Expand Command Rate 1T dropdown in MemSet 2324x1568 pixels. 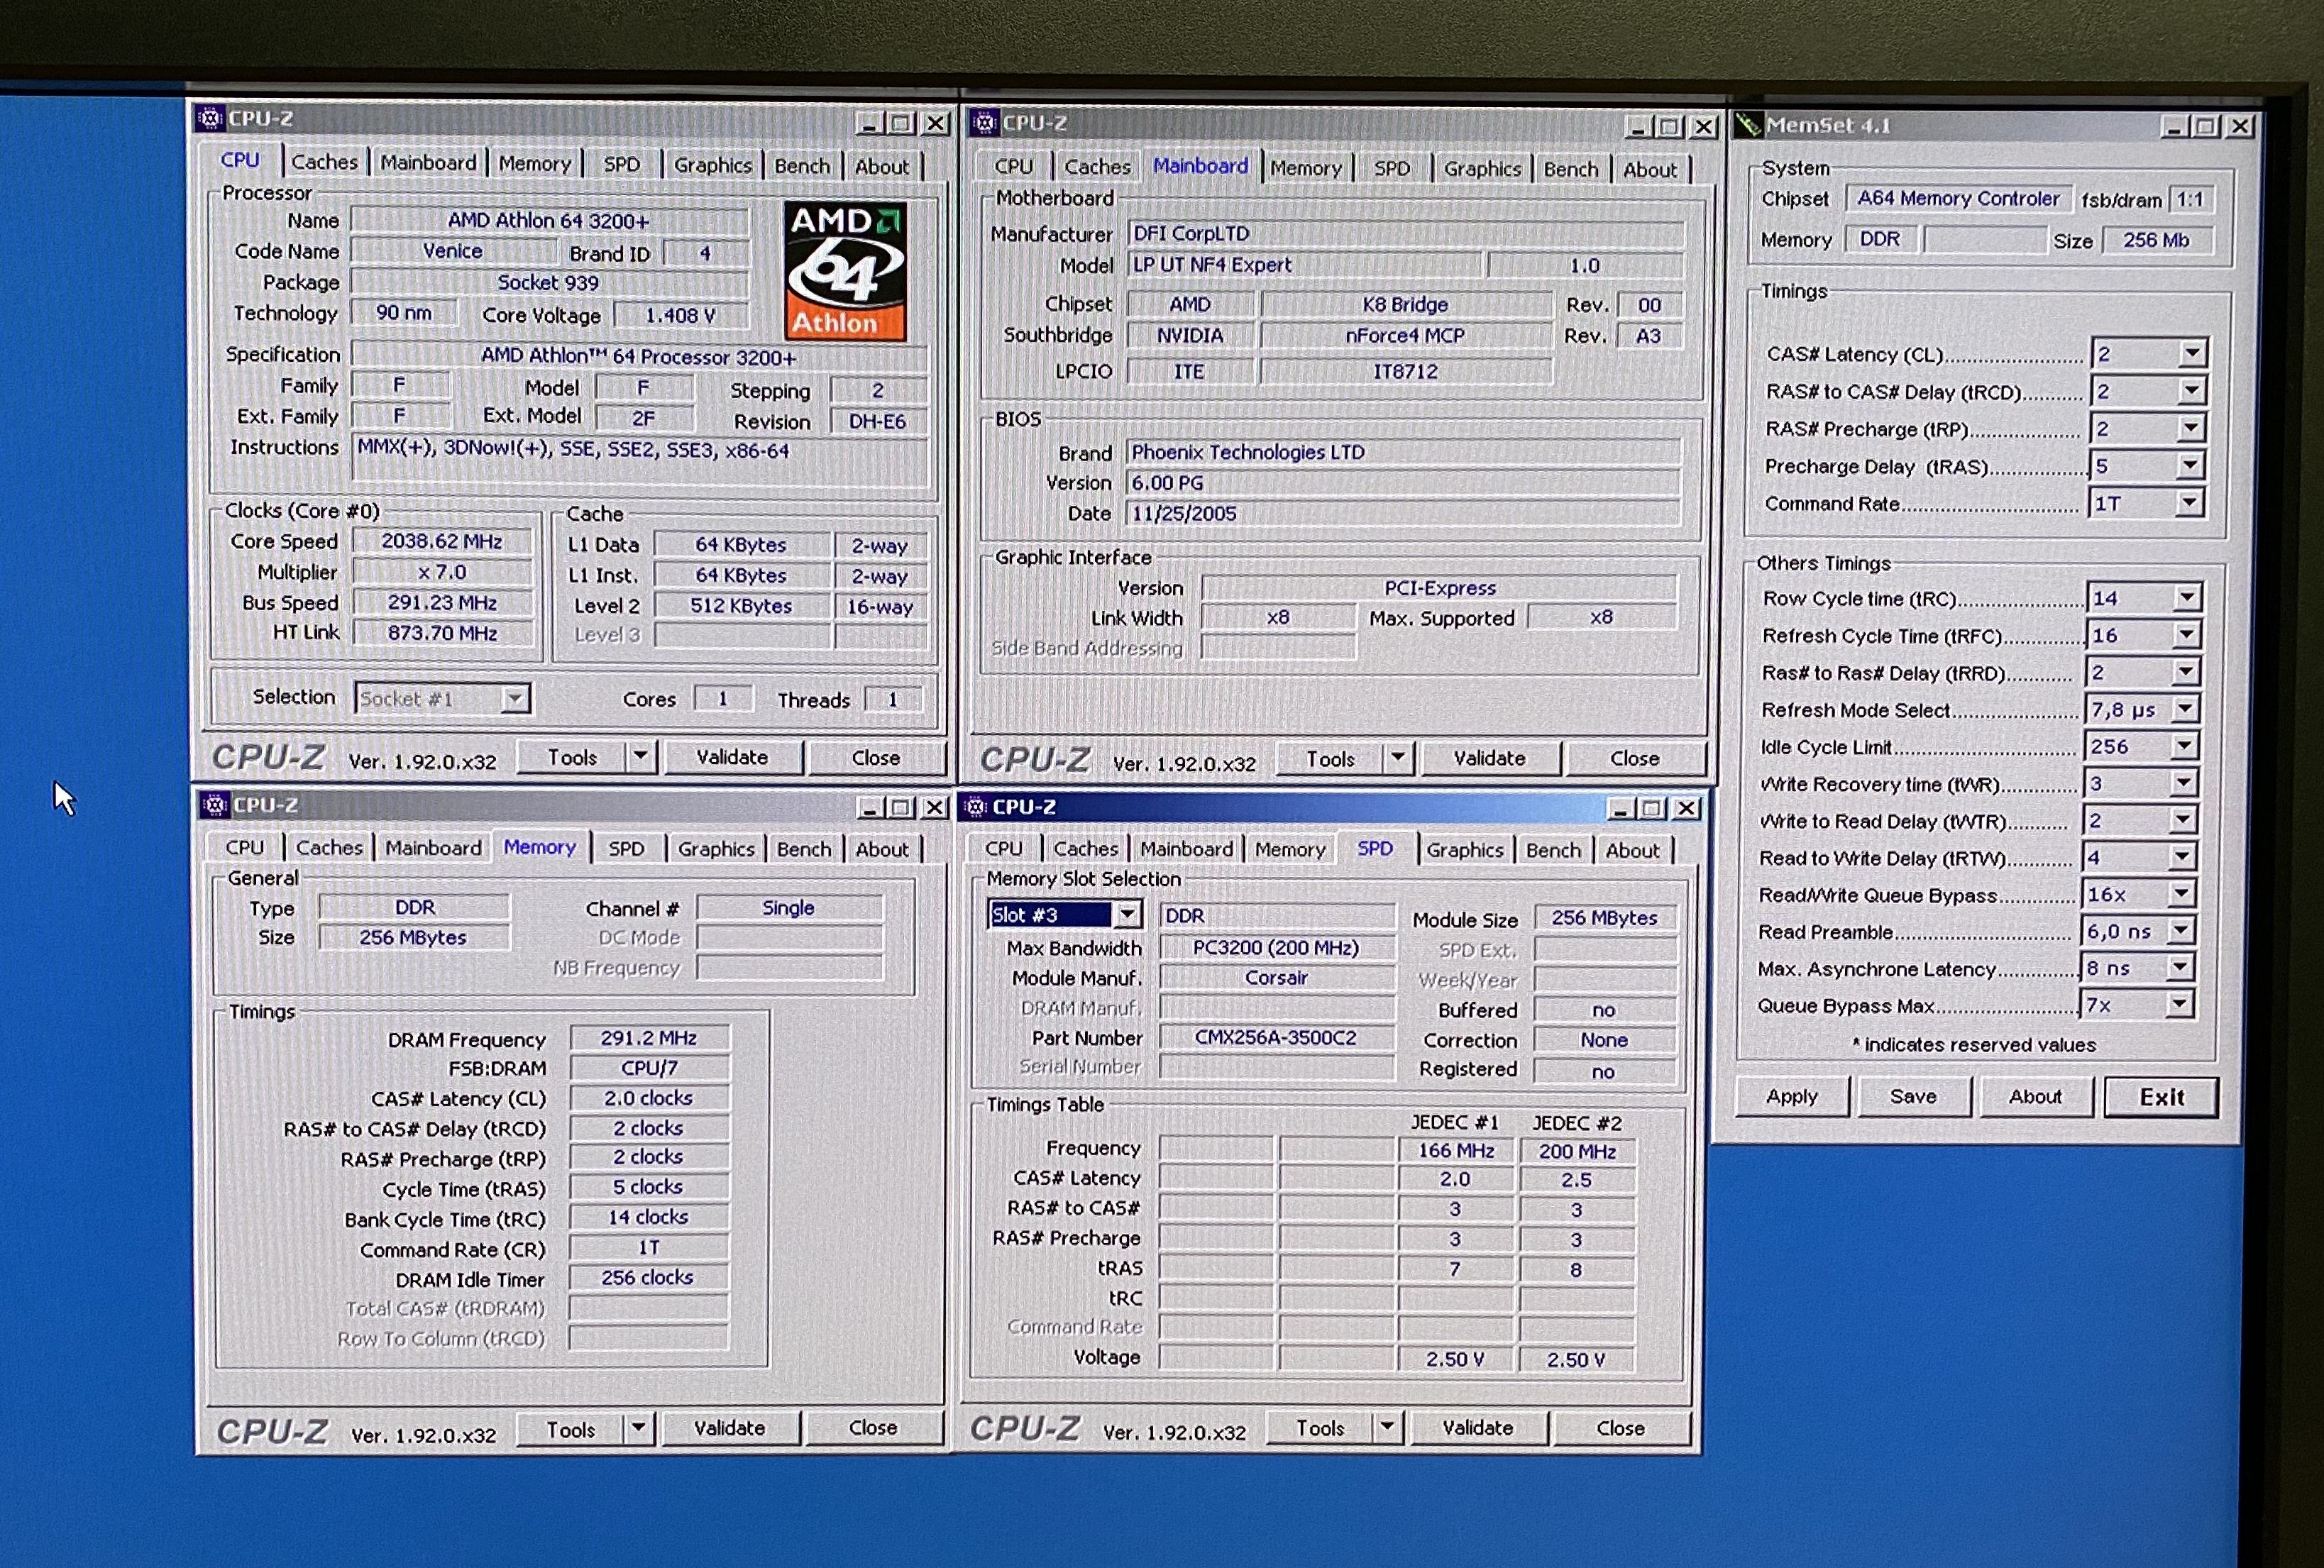tap(2189, 503)
